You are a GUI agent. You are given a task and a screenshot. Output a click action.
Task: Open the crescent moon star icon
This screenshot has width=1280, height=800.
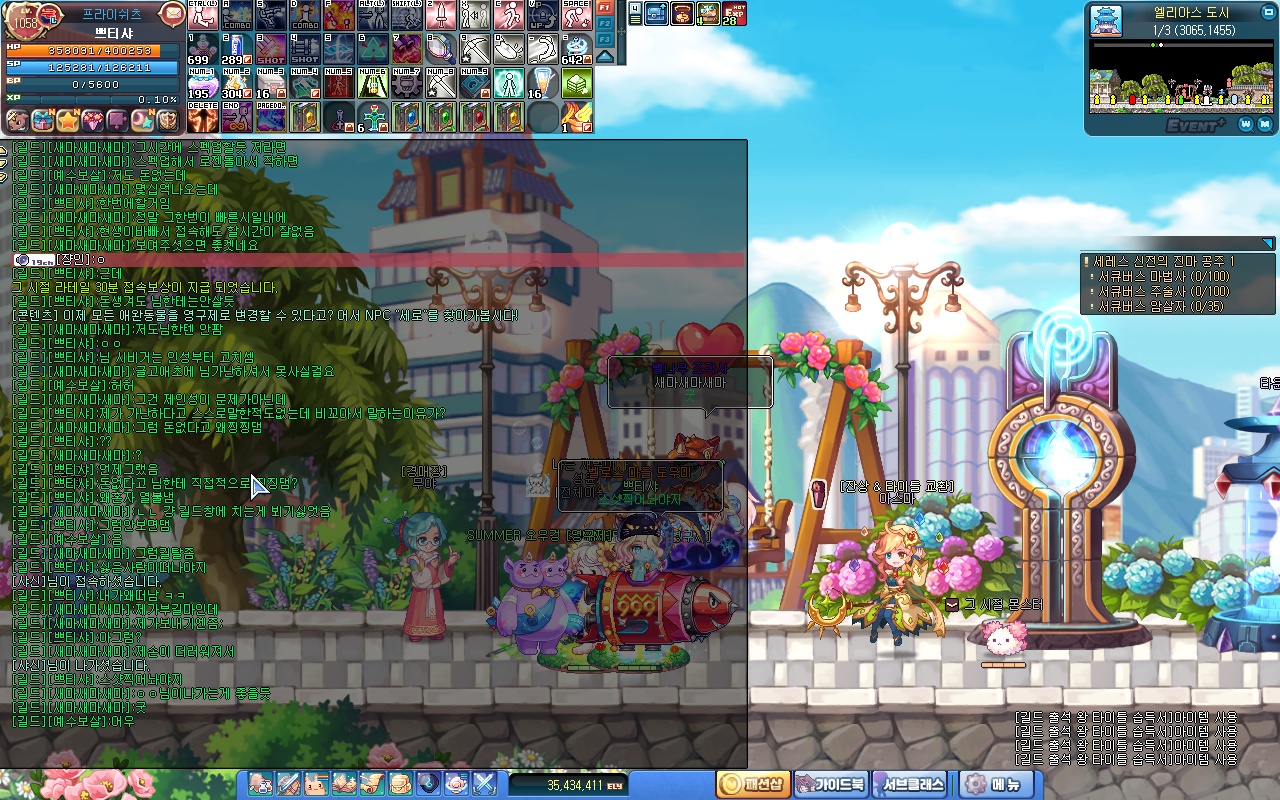[143, 121]
